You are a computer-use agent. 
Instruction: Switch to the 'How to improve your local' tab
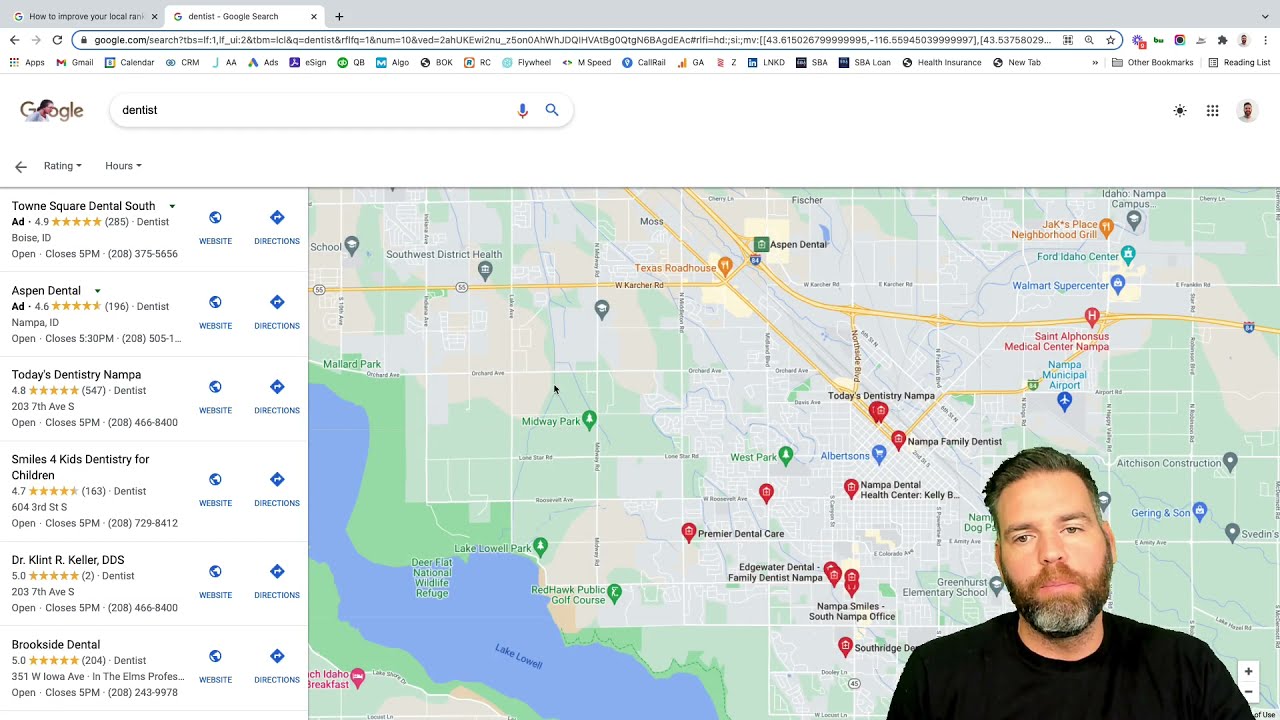[x=86, y=16]
